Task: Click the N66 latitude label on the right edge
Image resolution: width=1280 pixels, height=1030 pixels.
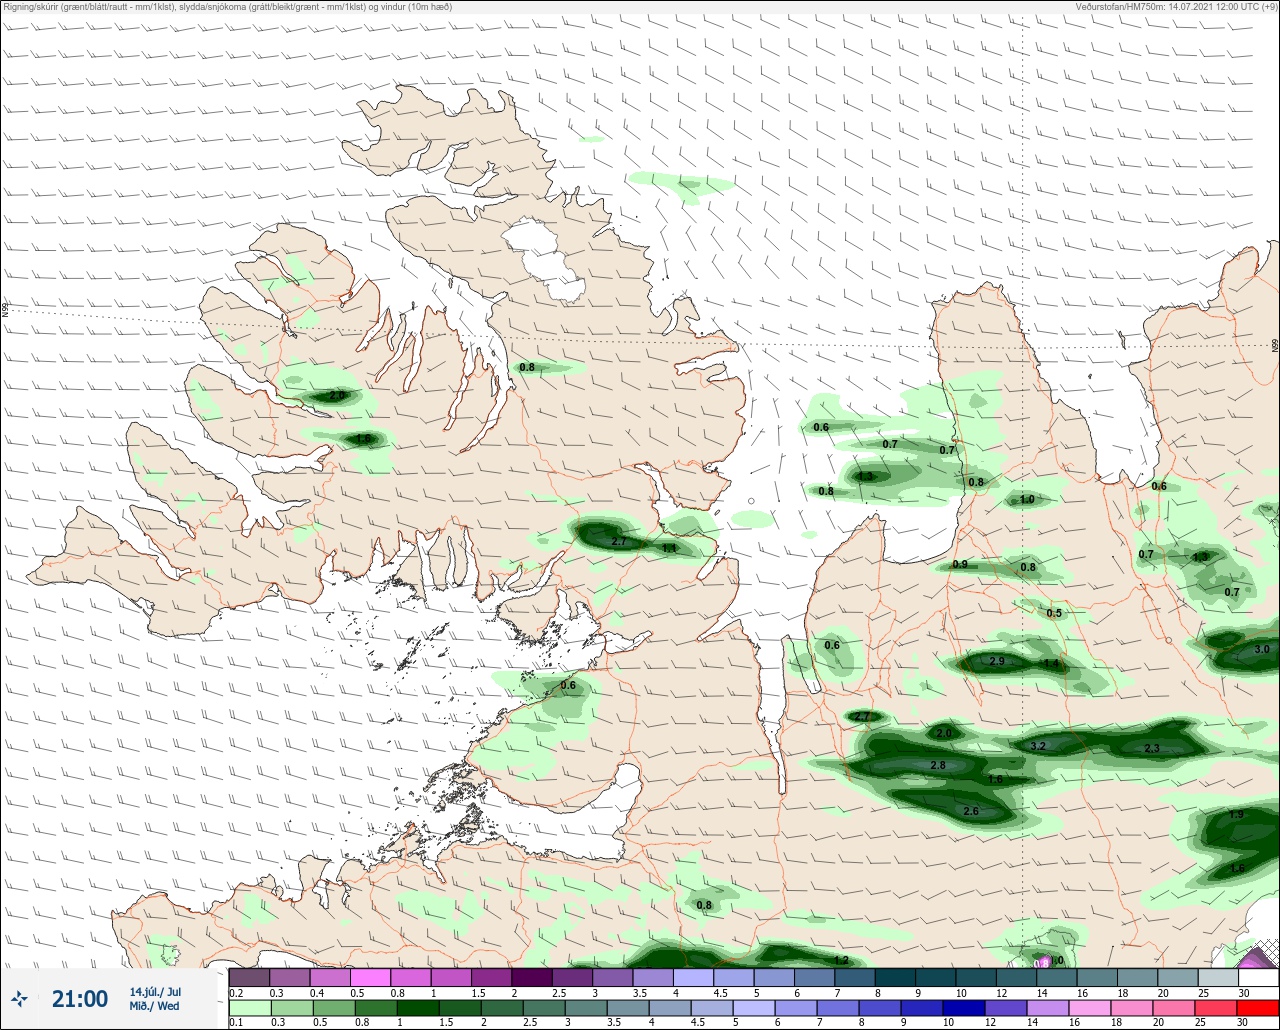Action: [x=1275, y=345]
